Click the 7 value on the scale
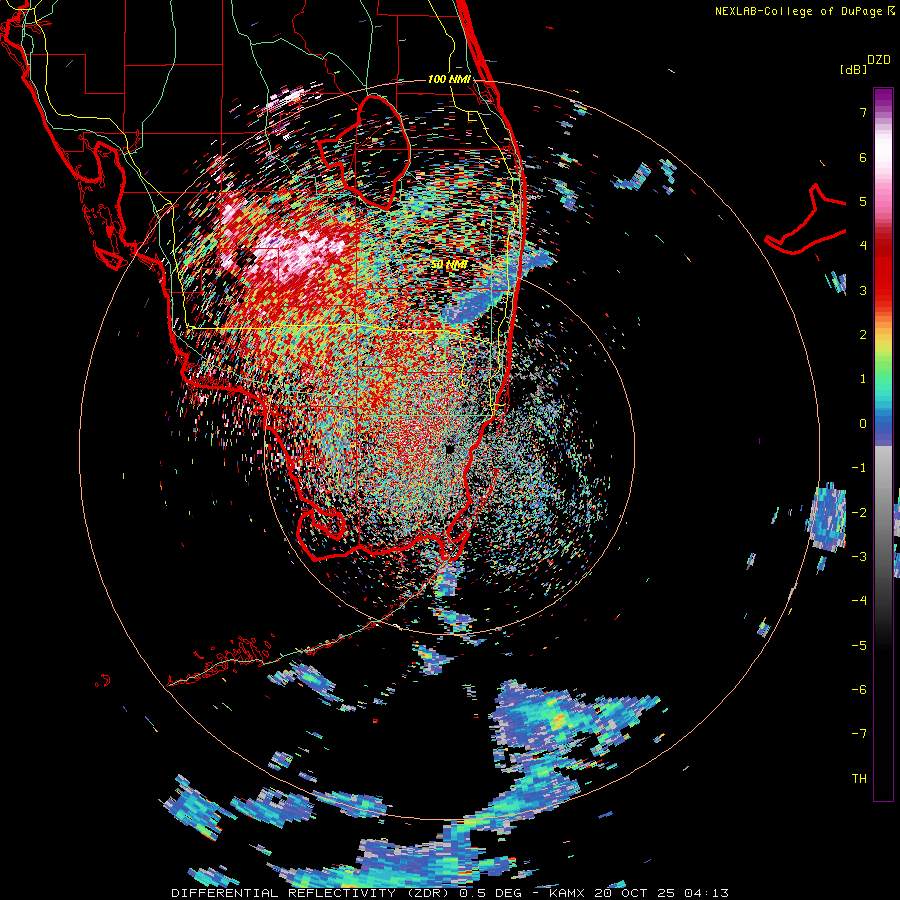 [x=863, y=112]
